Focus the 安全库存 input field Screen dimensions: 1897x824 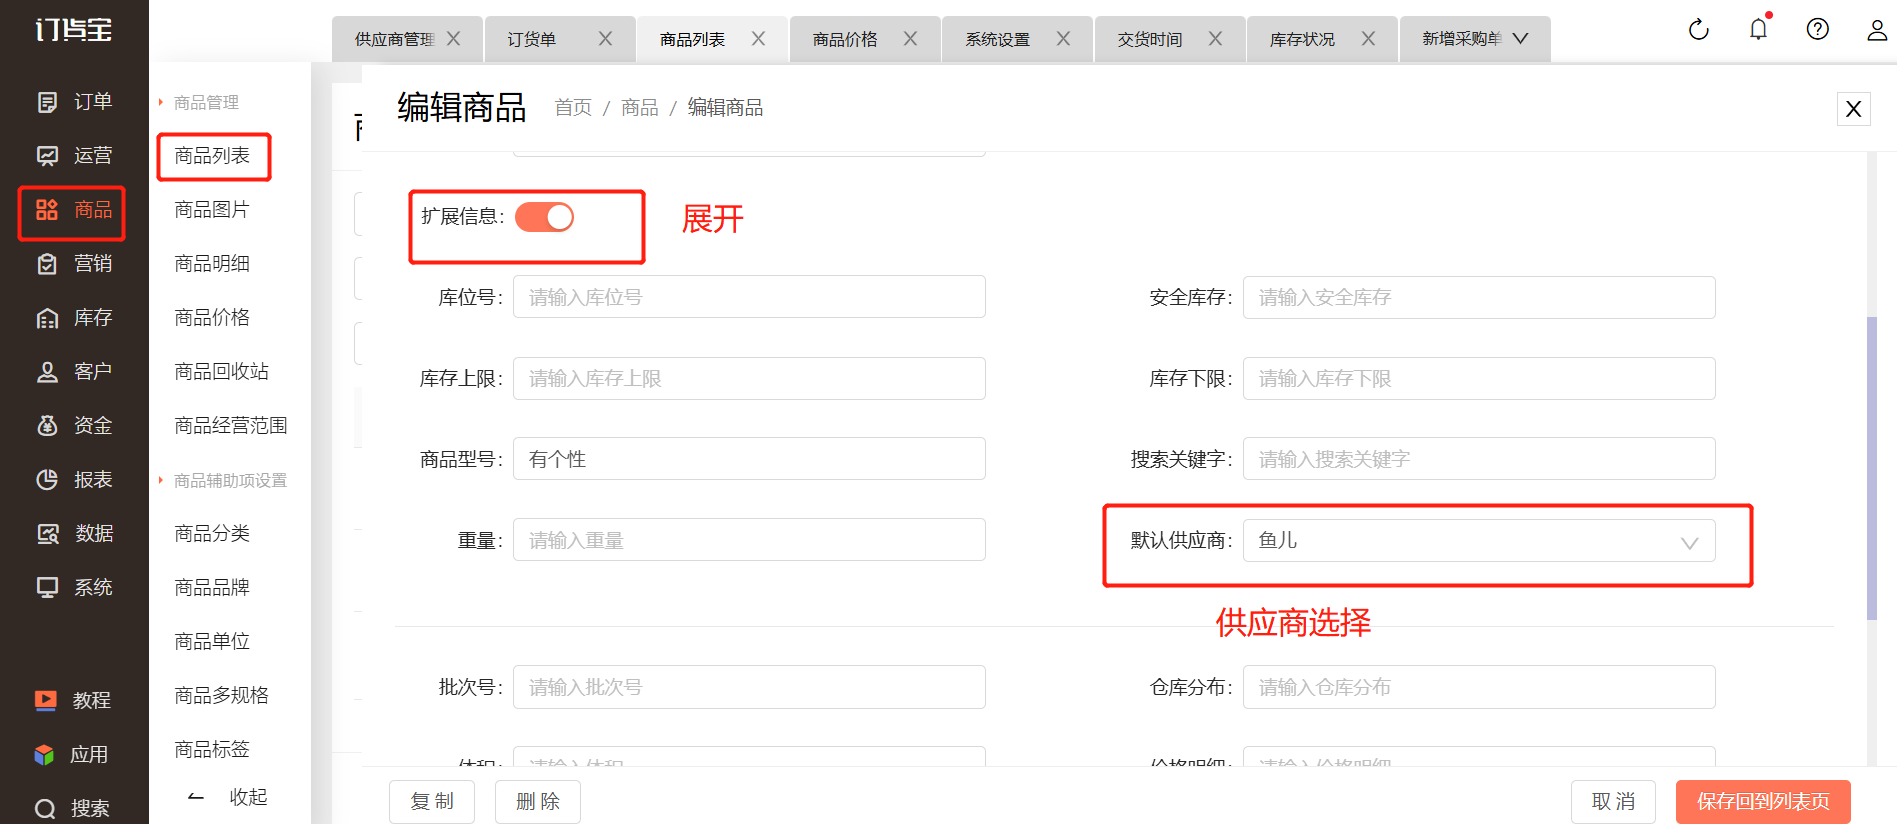coord(1479,297)
